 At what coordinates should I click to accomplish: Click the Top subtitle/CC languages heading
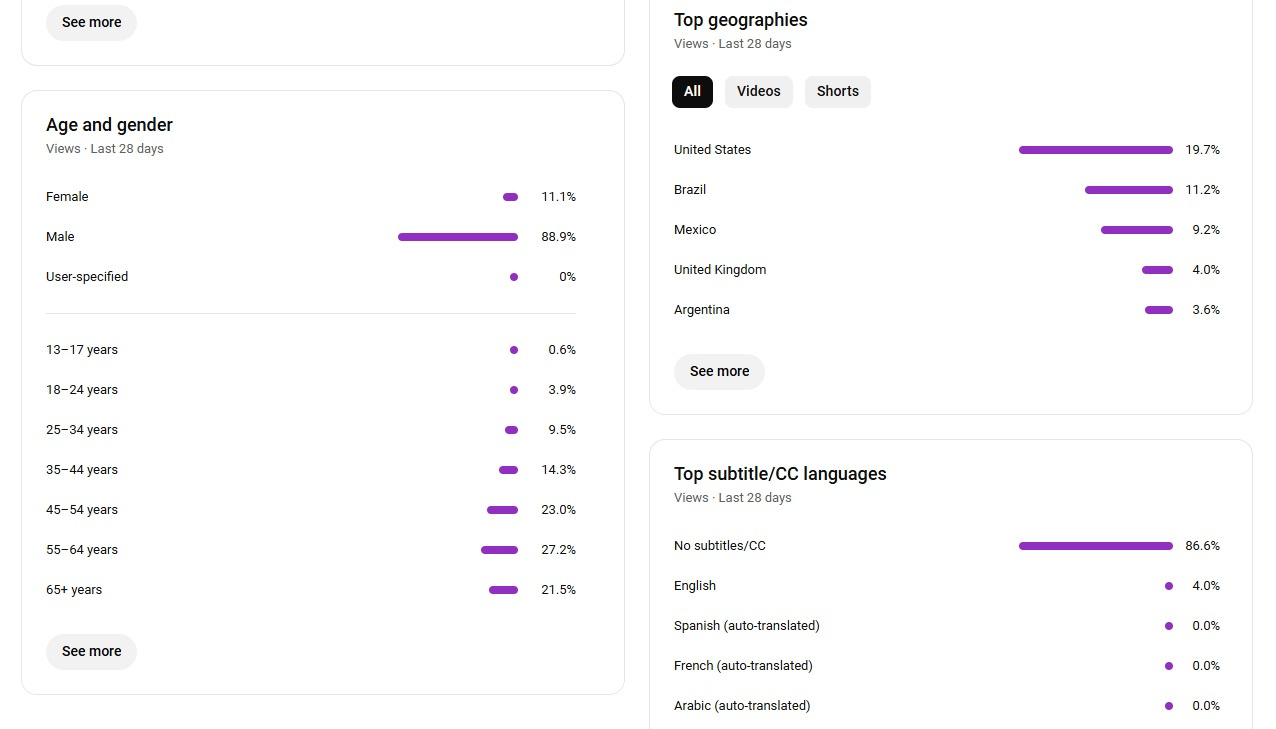pyautogui.click(x=780, y=474)
